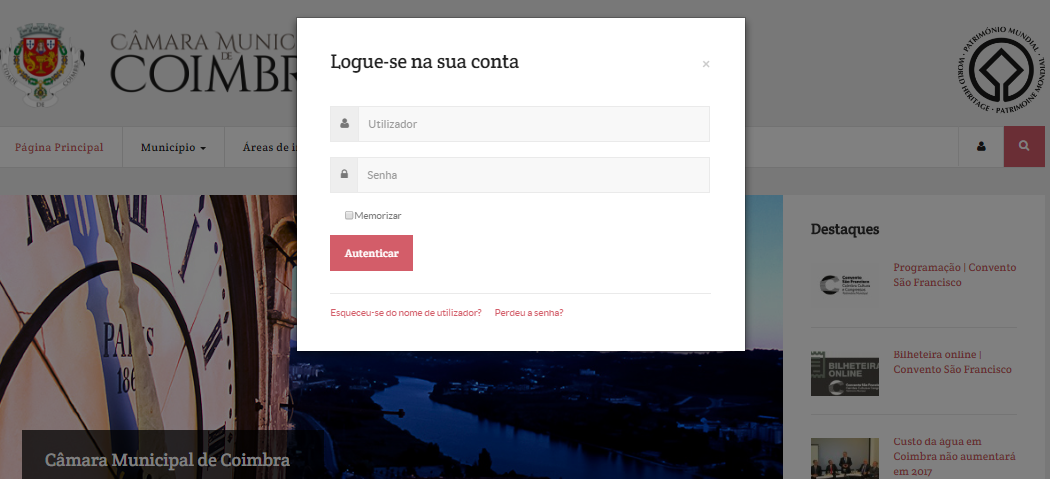1050x479 pixels.
Task: Click the user icon beside Utilizador field
Action: point(344,124)
